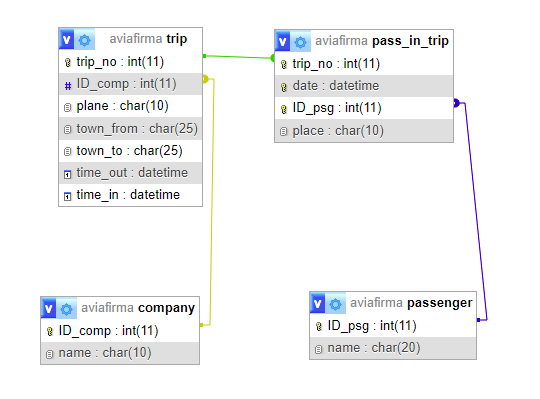Select the date : datetime row in pass_in_trip
The height and width of the screenshot is (399, 540).
364,86
